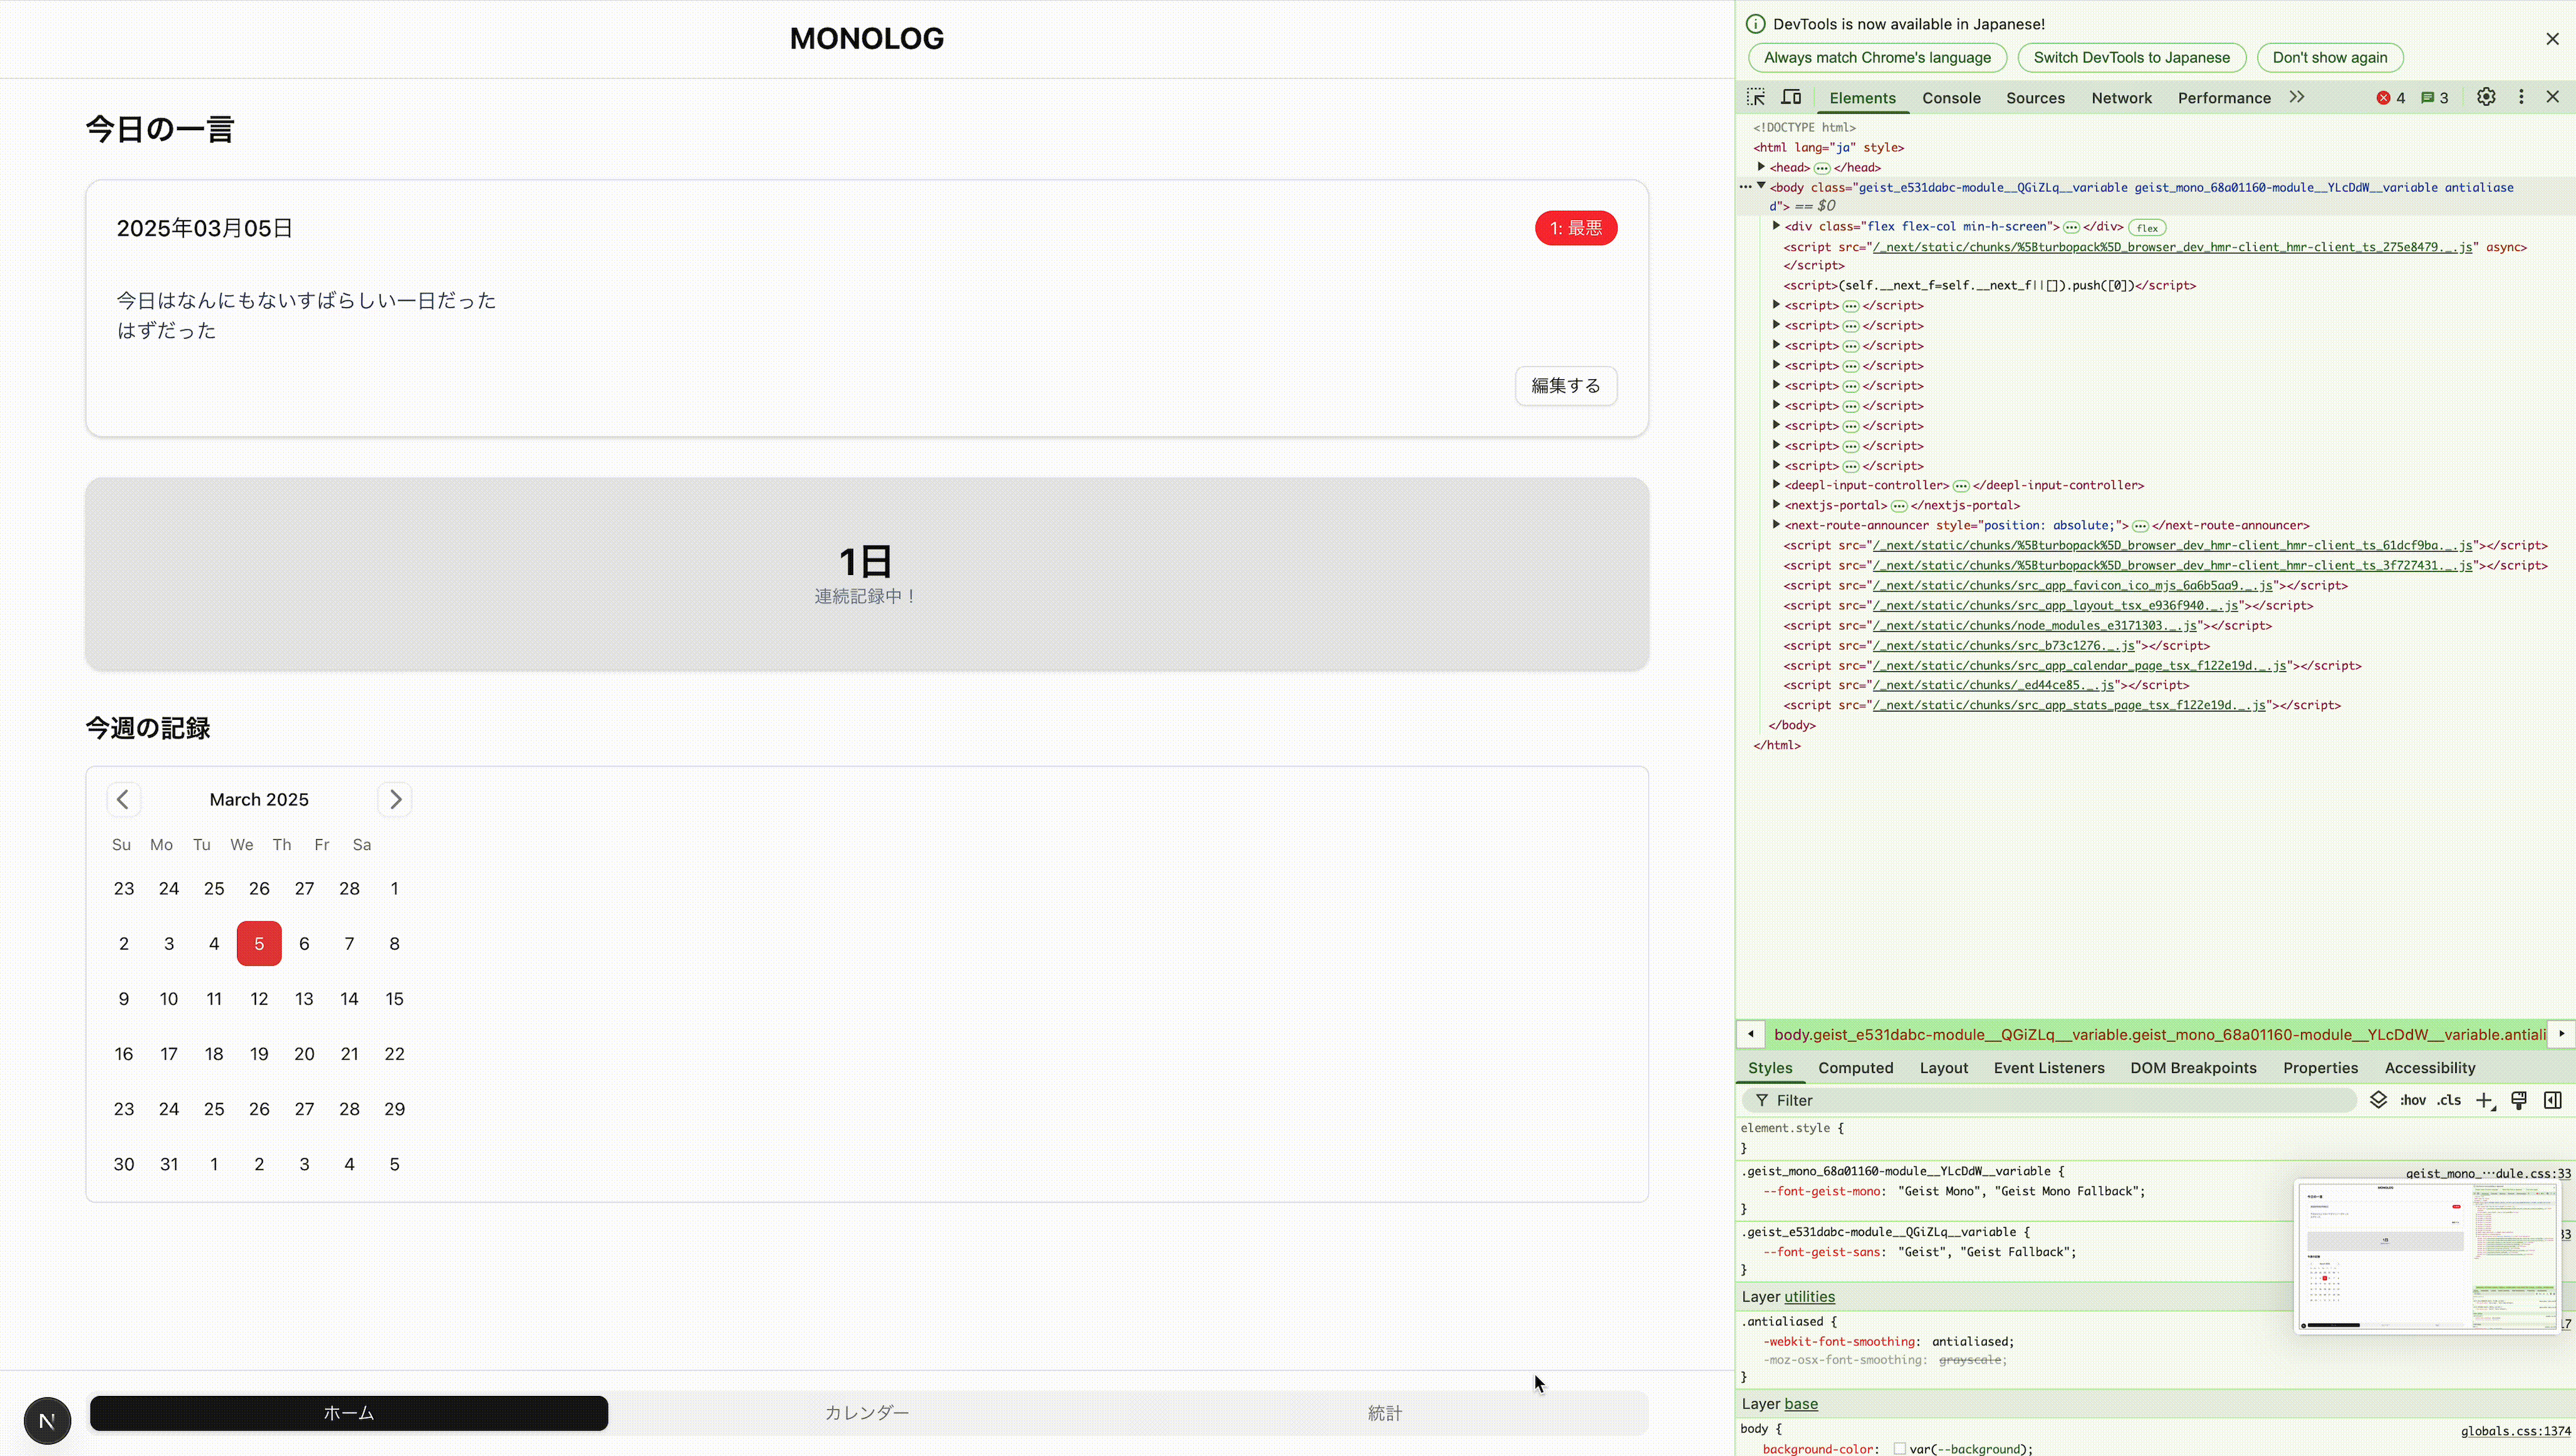Screen dimensions: 2576x1456
Task: Open the Event Listeners tab
Action: 2049,1068
